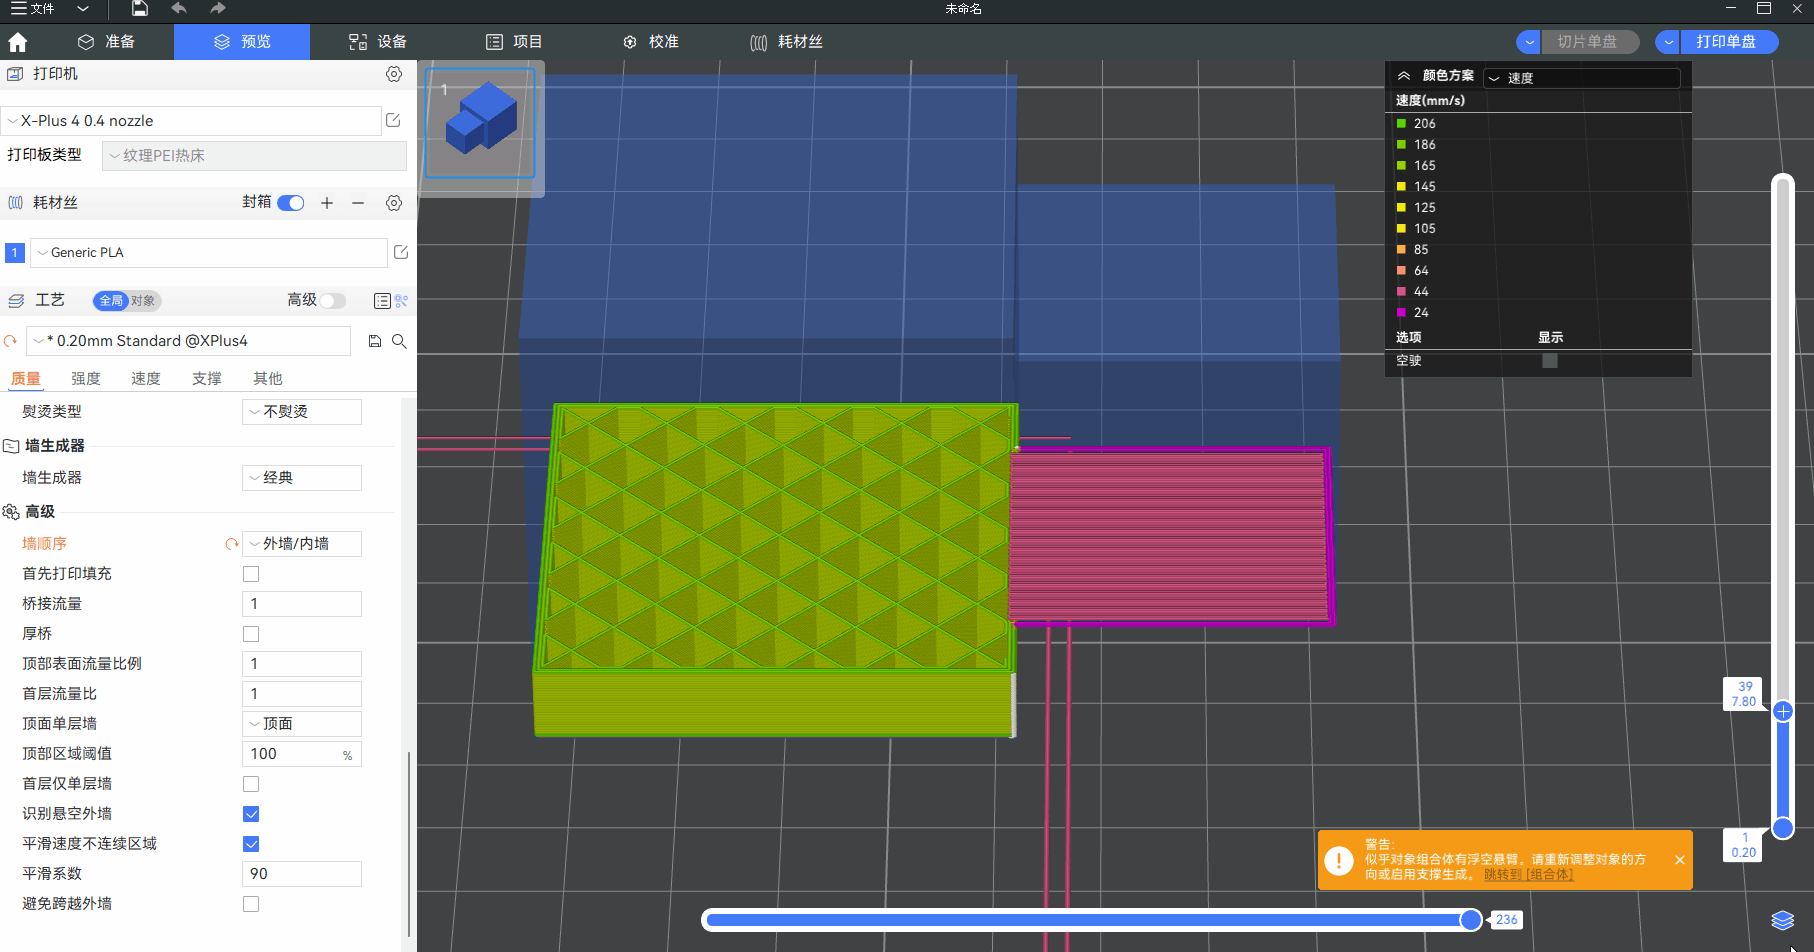Screen dimensions: 1814x952
Task: Enable the 厚桥 checkbox
Action: pos(251,634)
